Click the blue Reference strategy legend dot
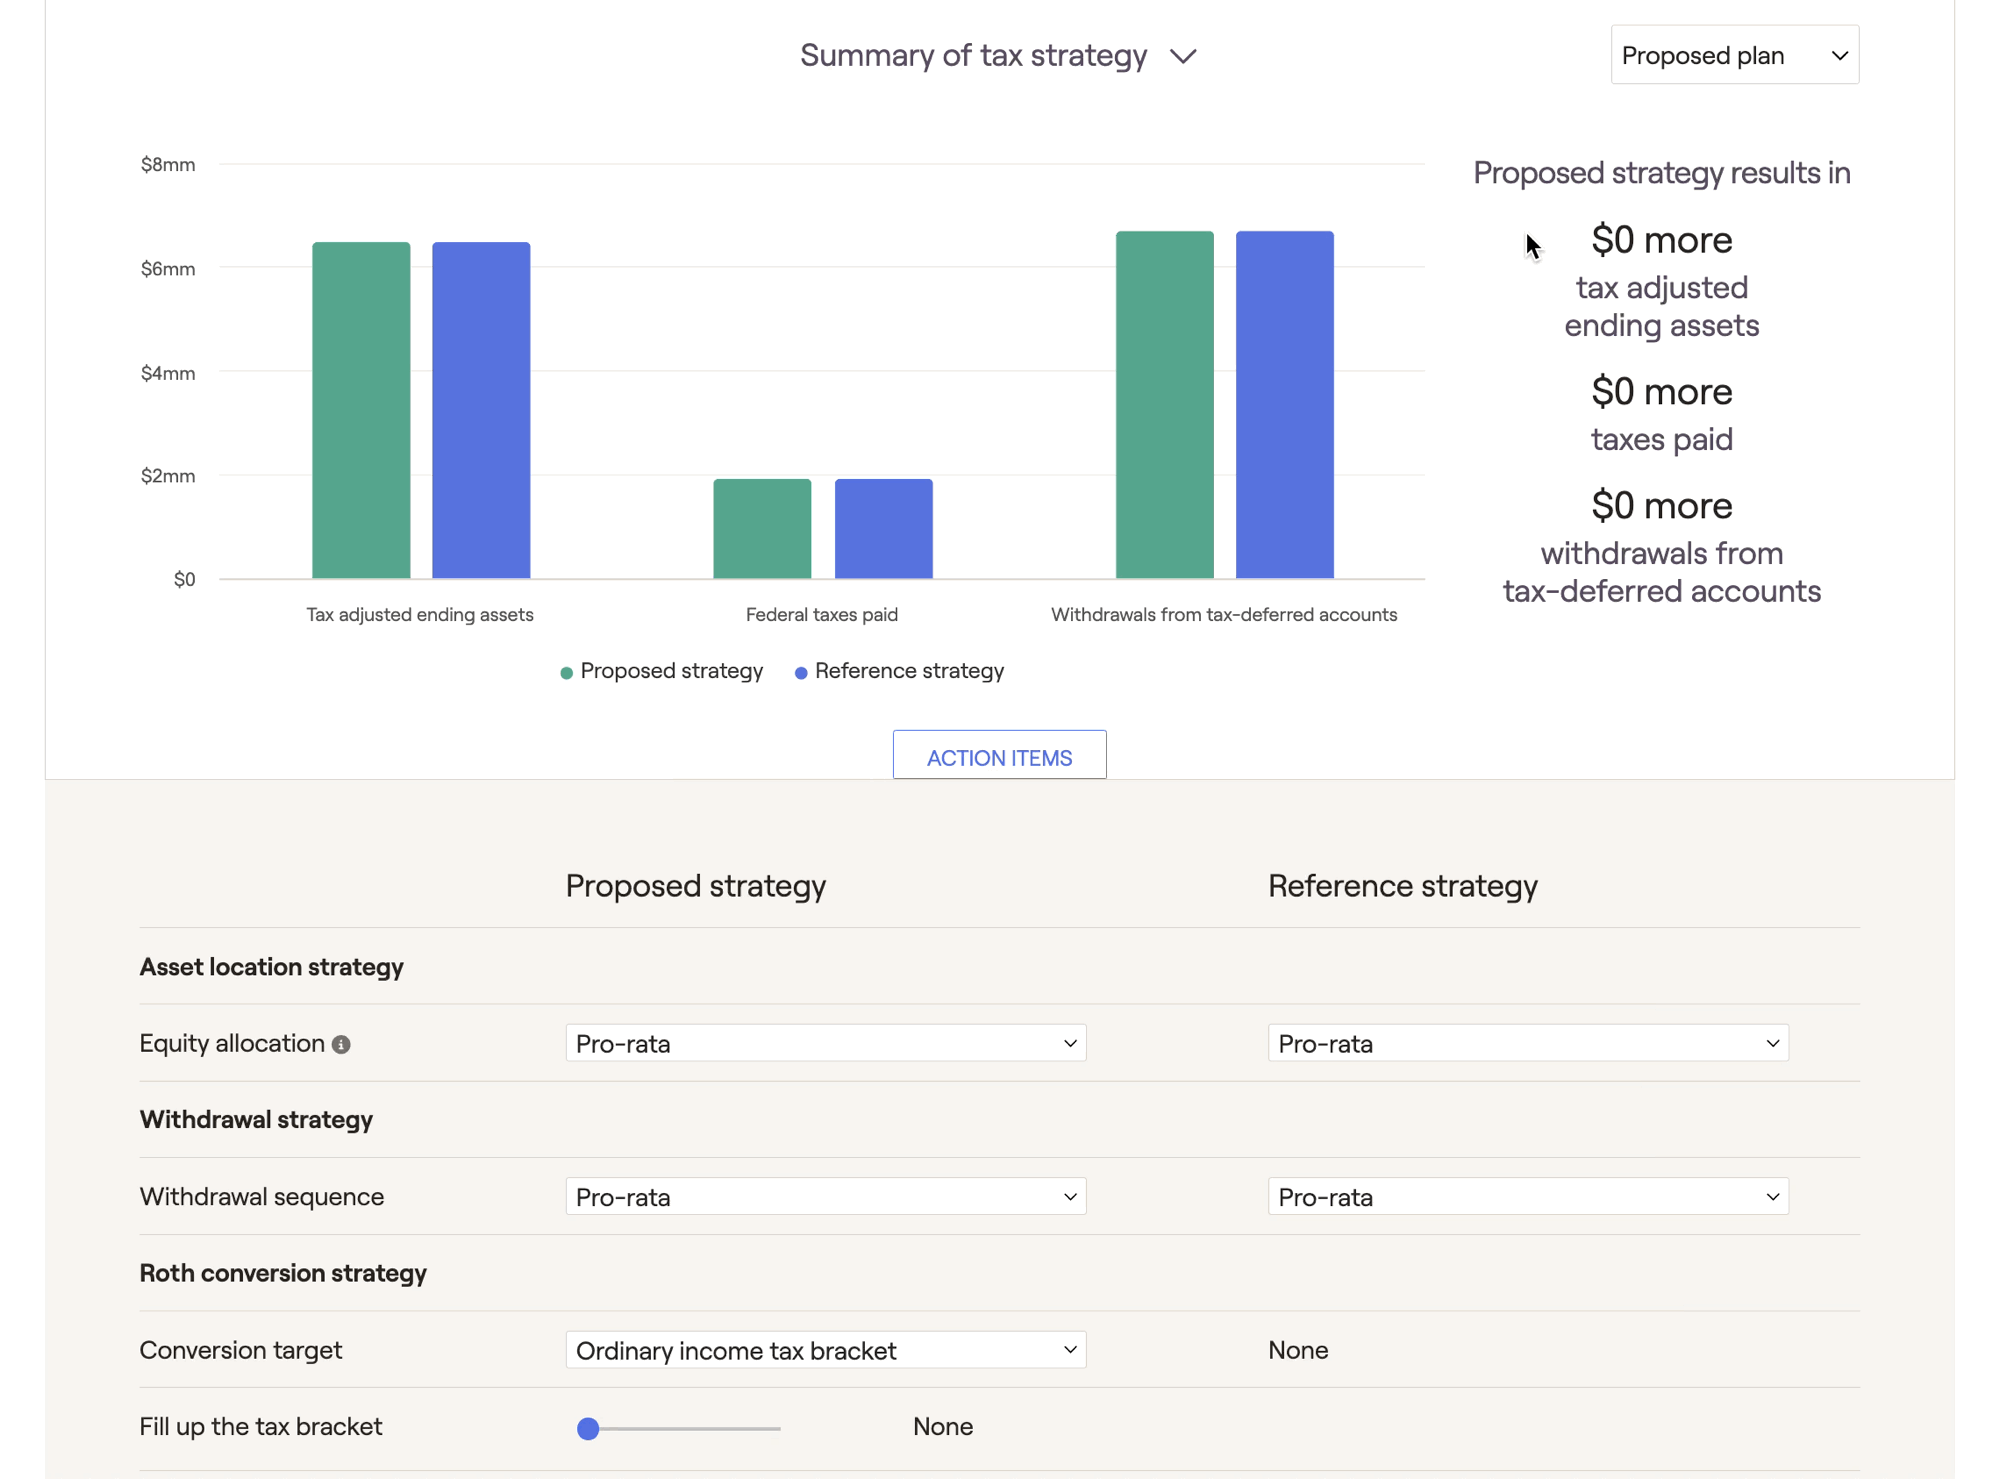Viewport: 2000px width, 1479px height. [x=801, y=673]
